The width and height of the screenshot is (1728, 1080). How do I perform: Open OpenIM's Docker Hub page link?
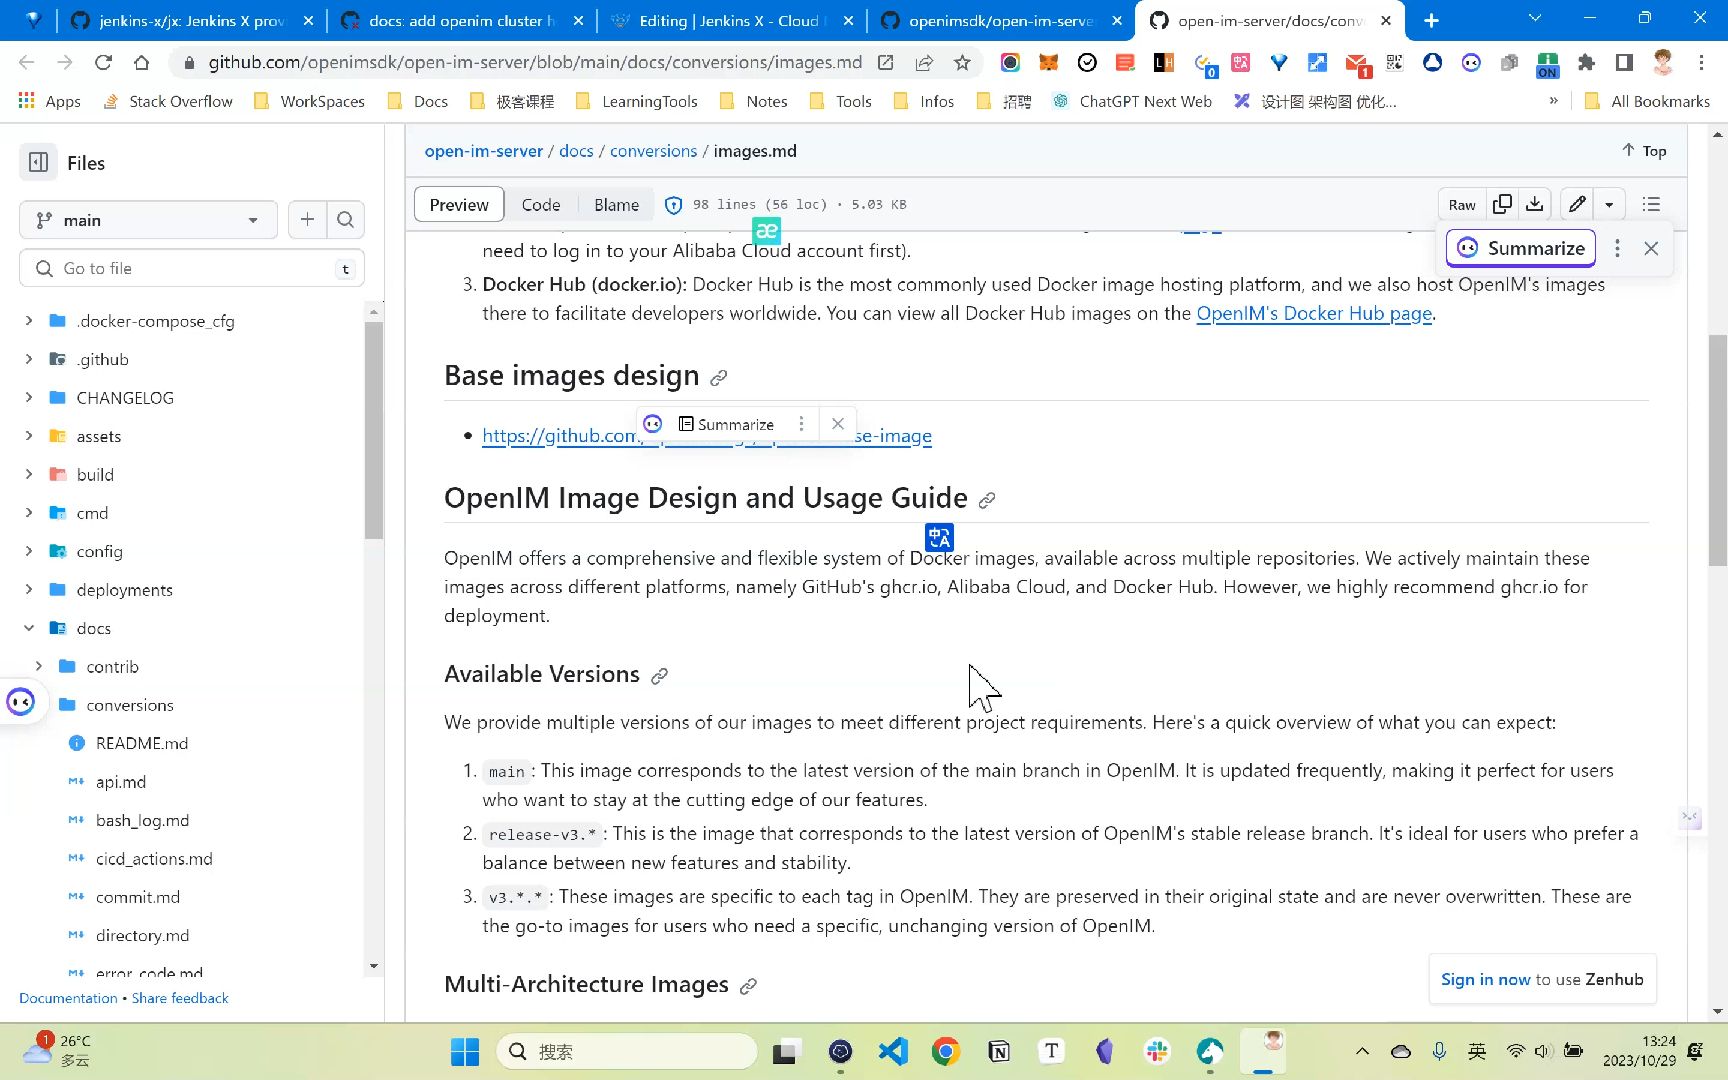(x=1314, y=313)
